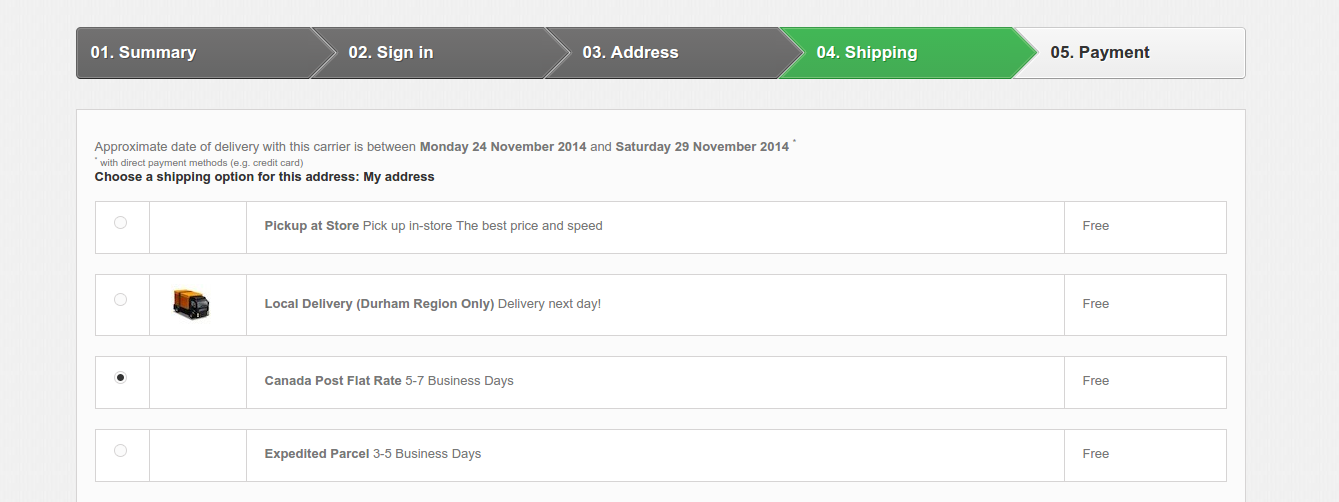
Task: Click the Local Delivery truck icon
Action: pyautogui.click(x=191, y=304)
